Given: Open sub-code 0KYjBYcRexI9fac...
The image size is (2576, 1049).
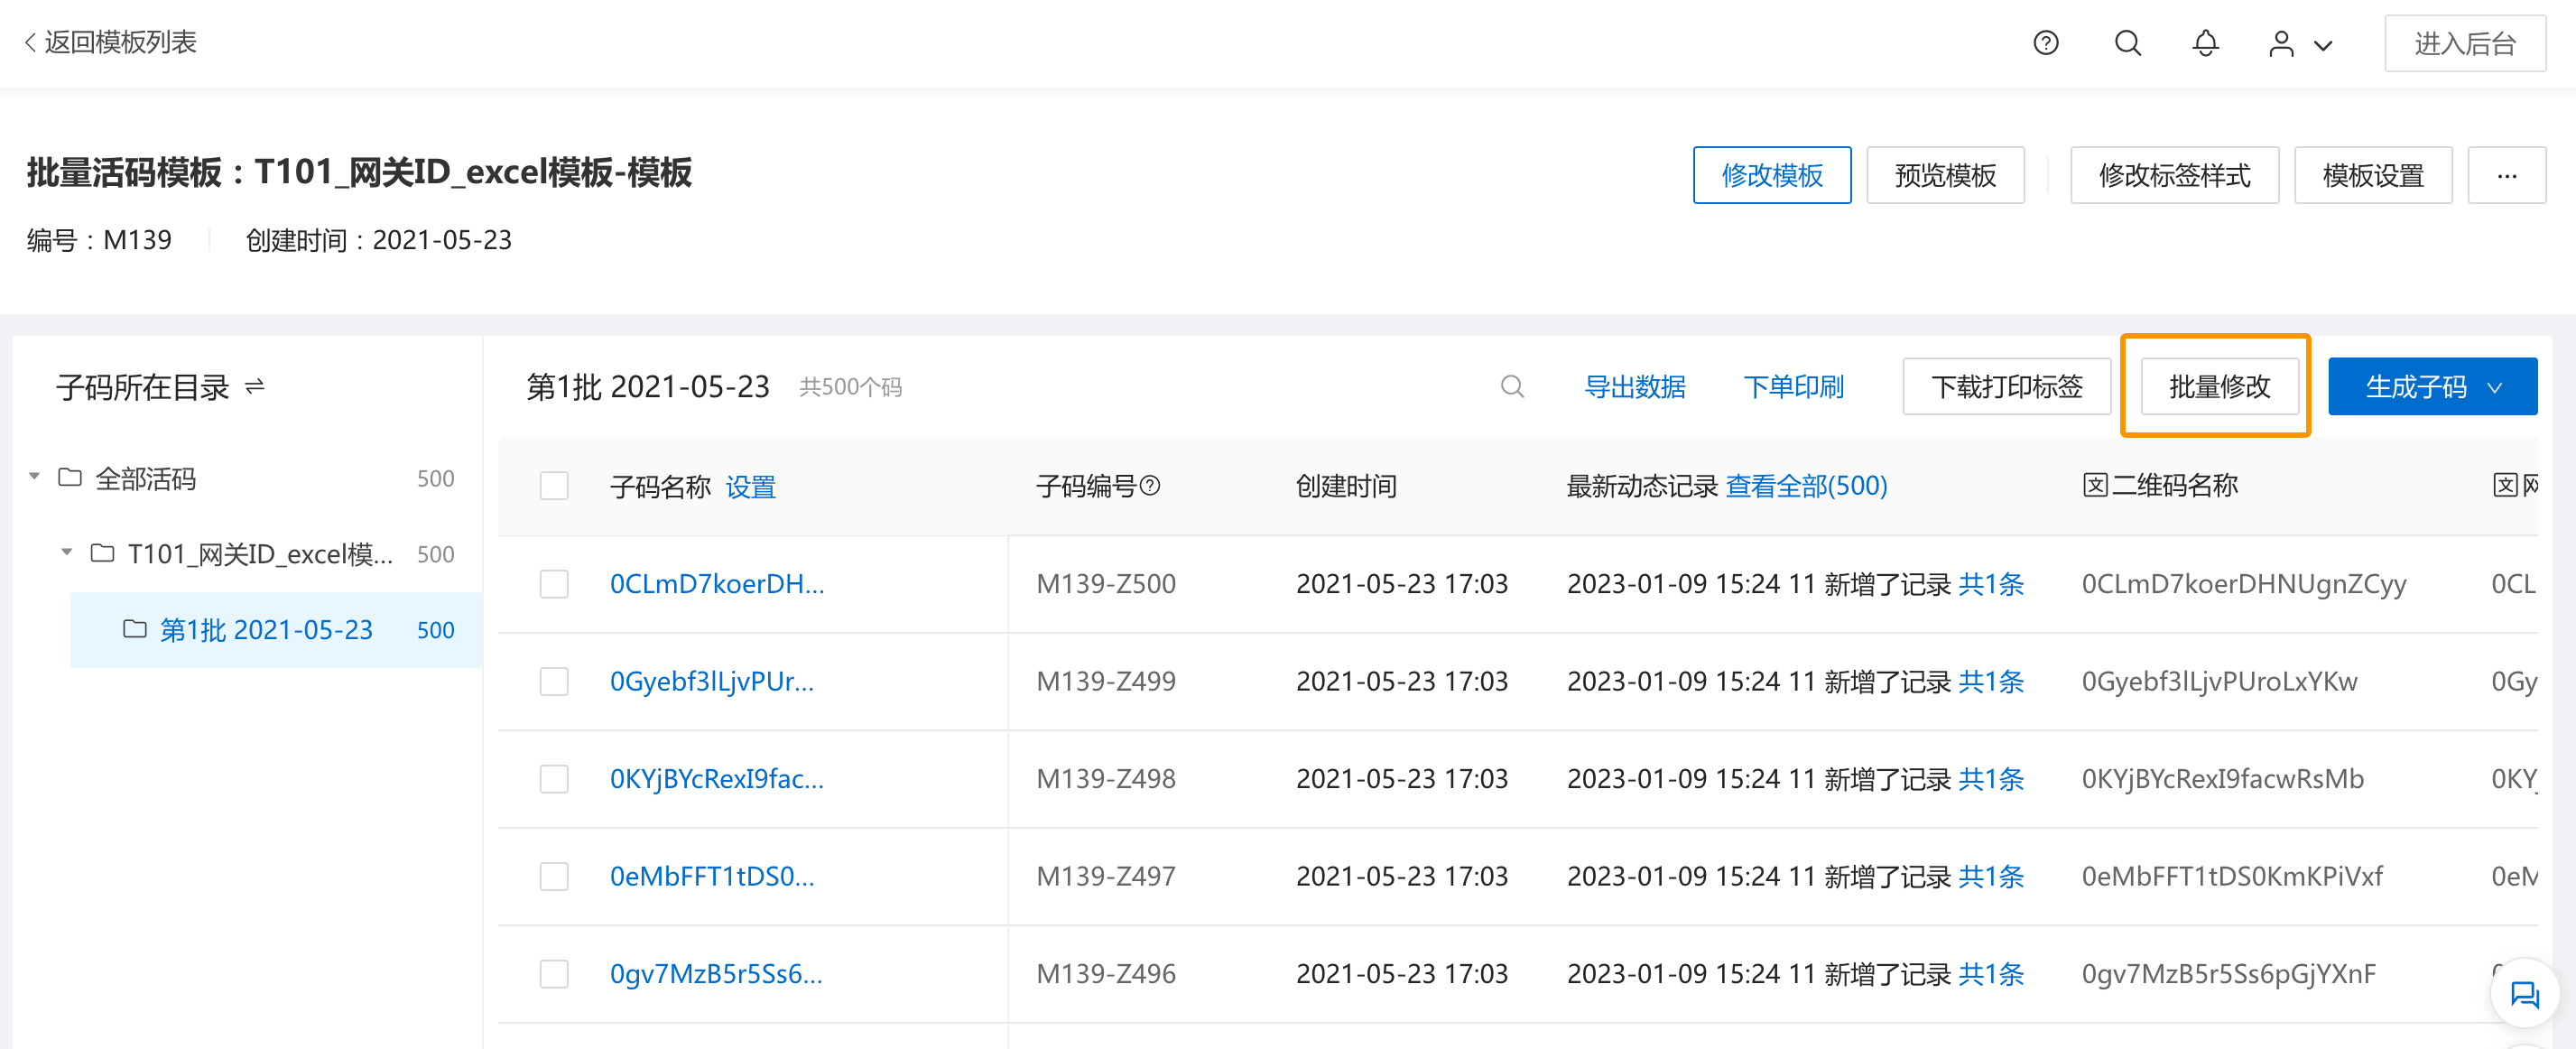Looking at the screenshot, I should [717, 779].
